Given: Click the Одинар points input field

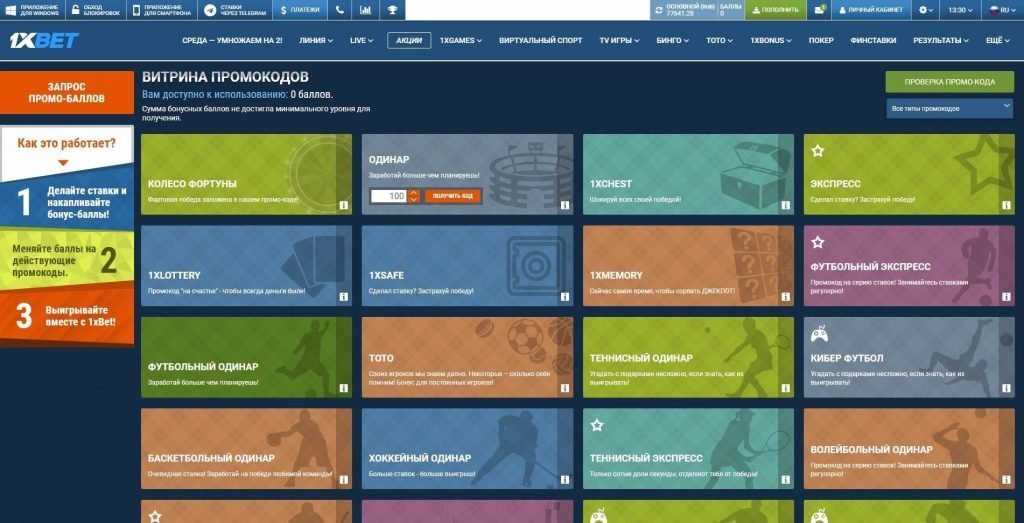Looking at the screenshot, I should click(x=389, y=196).
